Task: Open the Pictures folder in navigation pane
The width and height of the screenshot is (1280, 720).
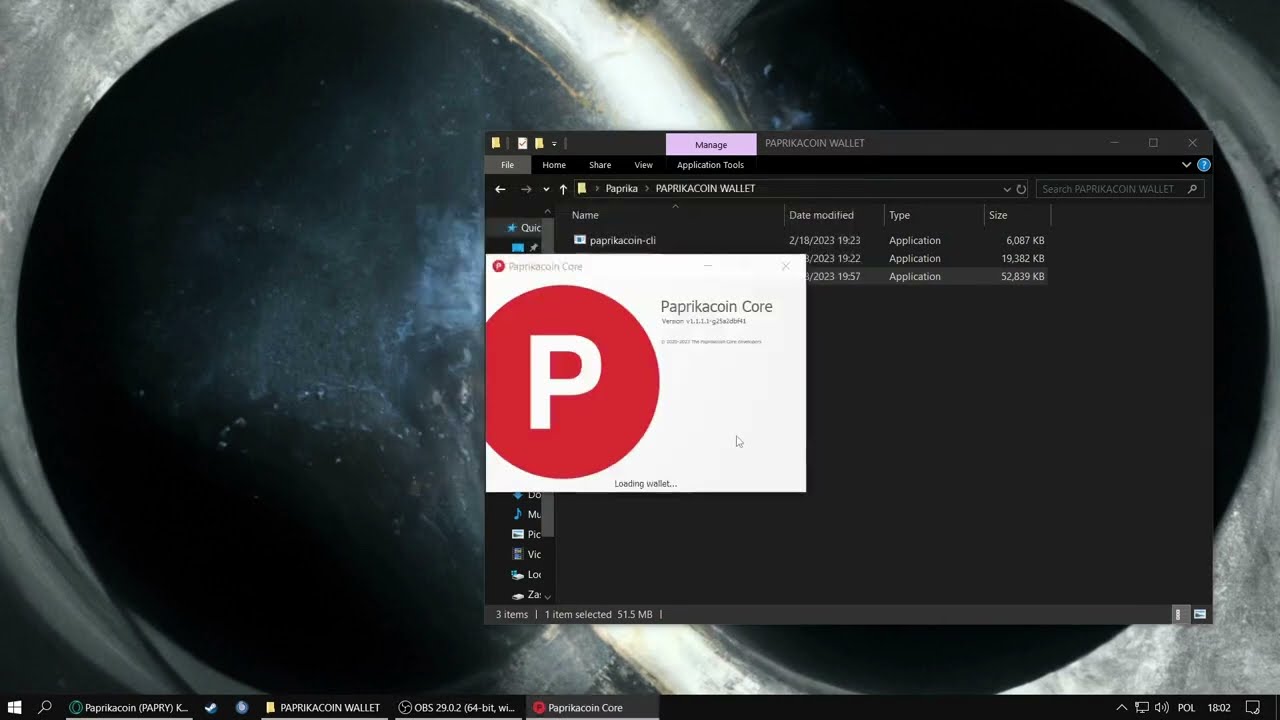Action: click(x=526, y=534)
